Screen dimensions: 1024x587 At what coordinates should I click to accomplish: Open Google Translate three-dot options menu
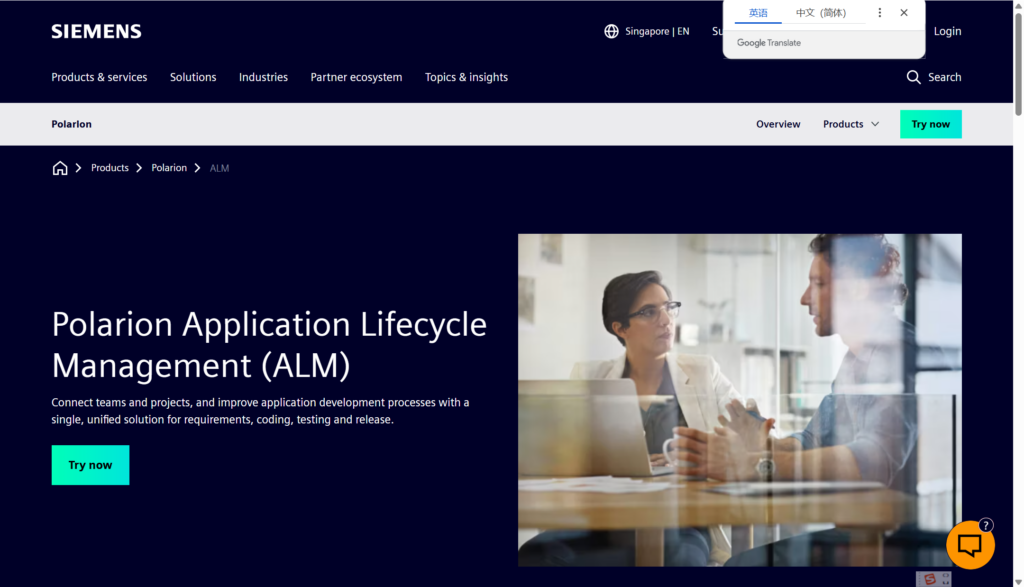coord(880,13)
